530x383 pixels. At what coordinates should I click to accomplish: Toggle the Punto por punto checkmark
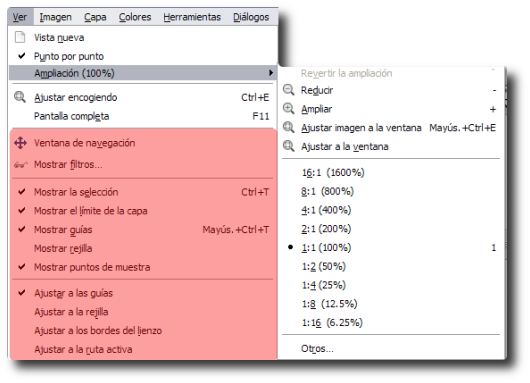click(x=22, y=56)
